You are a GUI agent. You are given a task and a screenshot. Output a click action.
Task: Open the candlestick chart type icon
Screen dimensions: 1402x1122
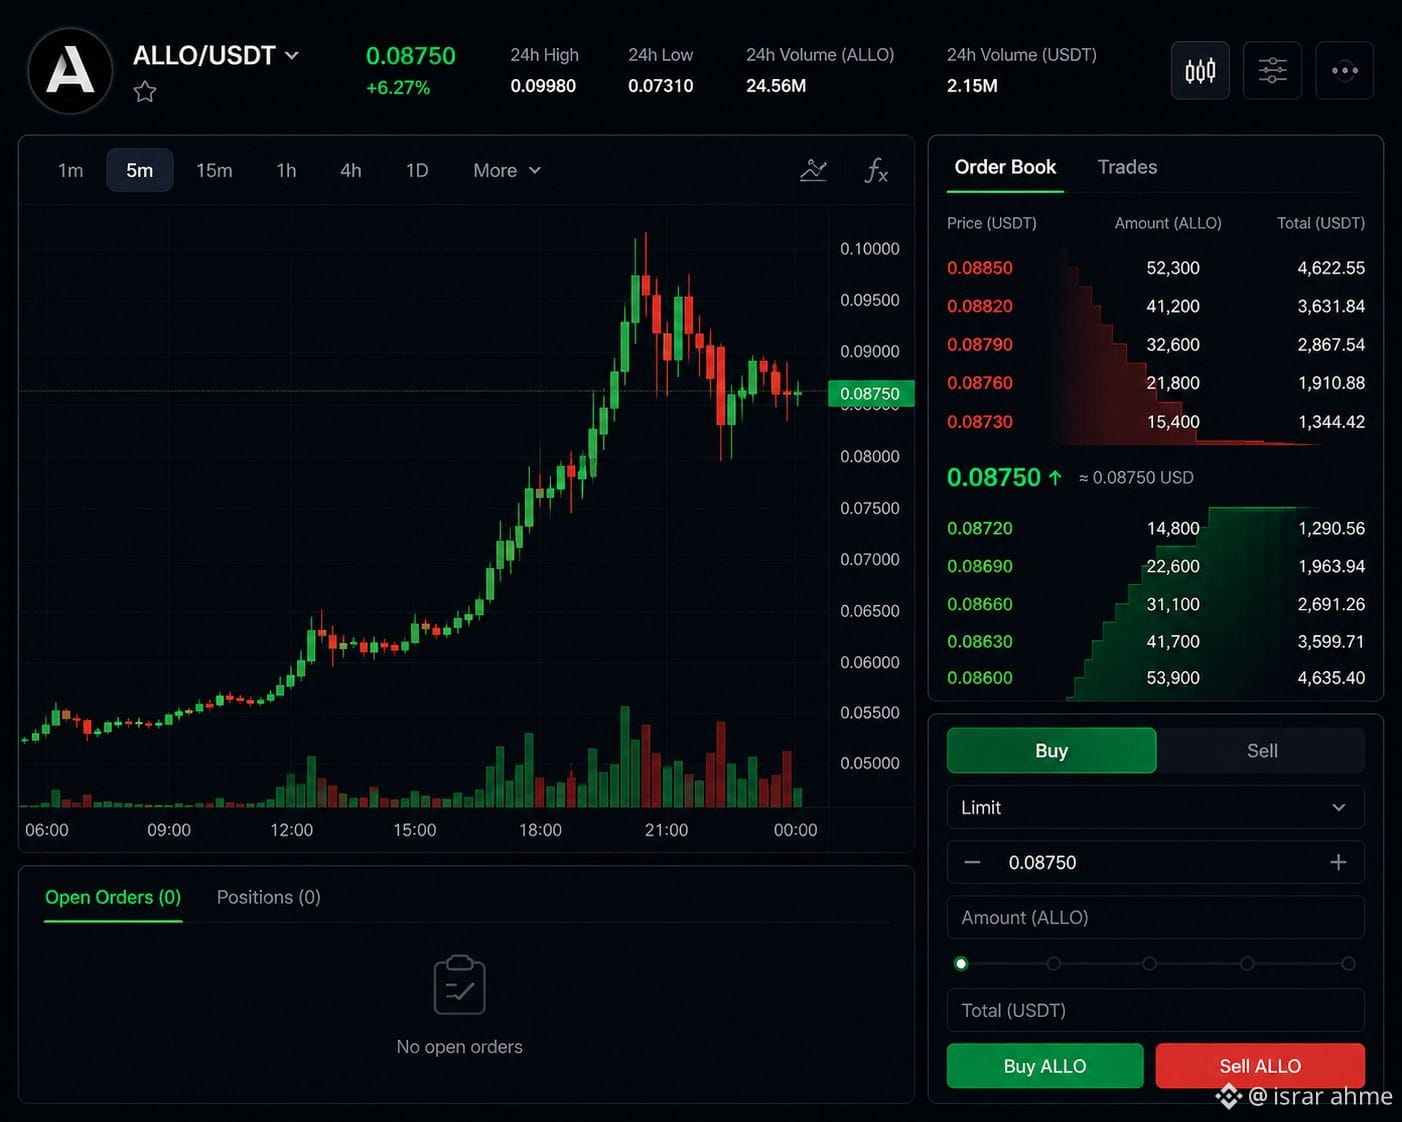coord(1200,70)
